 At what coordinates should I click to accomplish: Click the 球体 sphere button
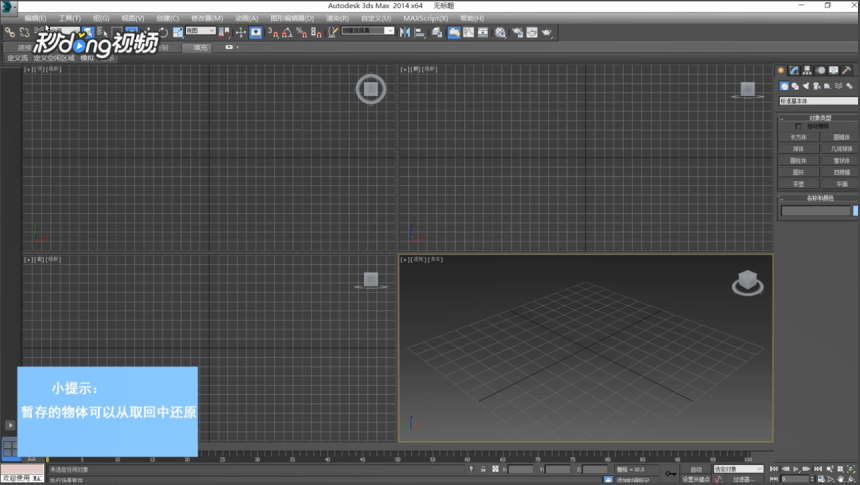click(799, 149)
